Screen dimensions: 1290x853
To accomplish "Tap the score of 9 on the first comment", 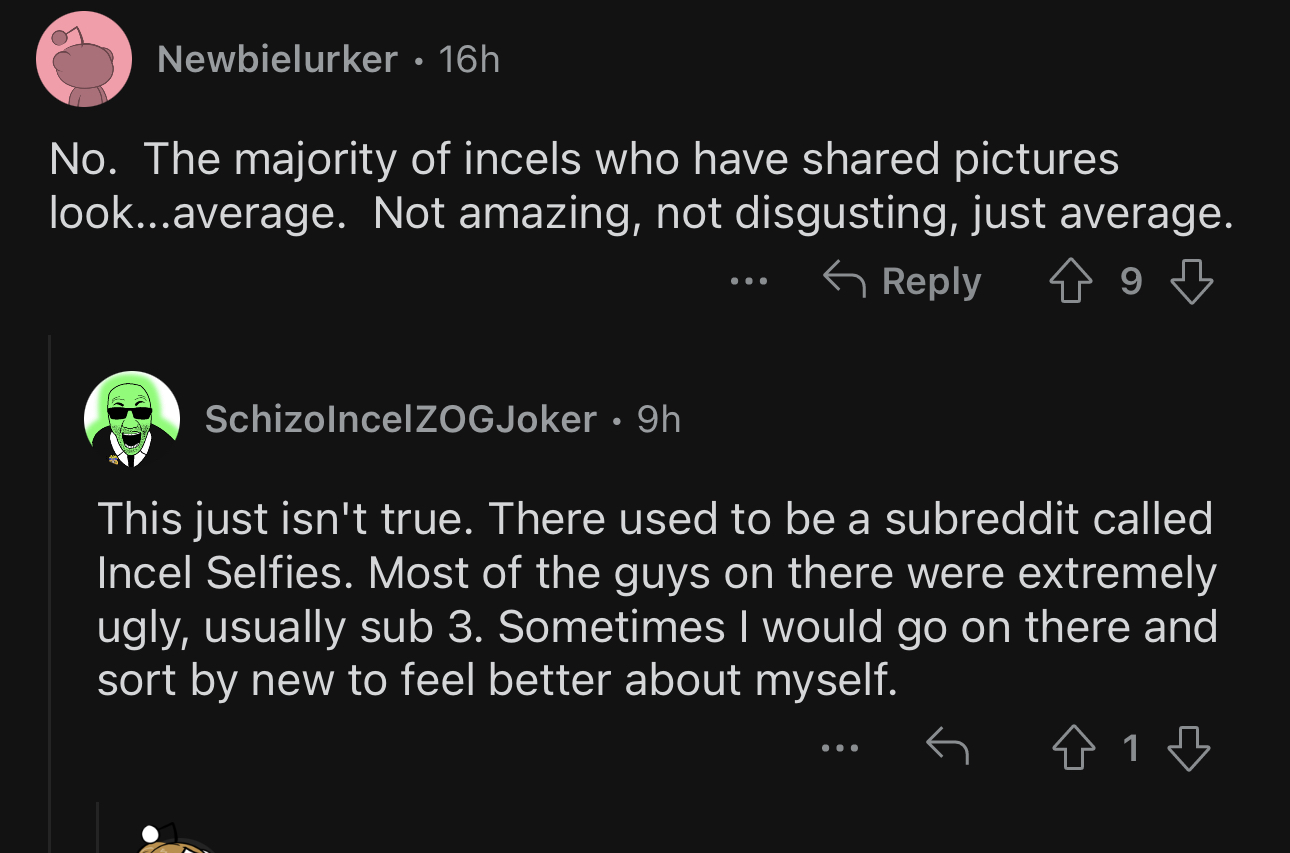I will tap(1130, 282).
